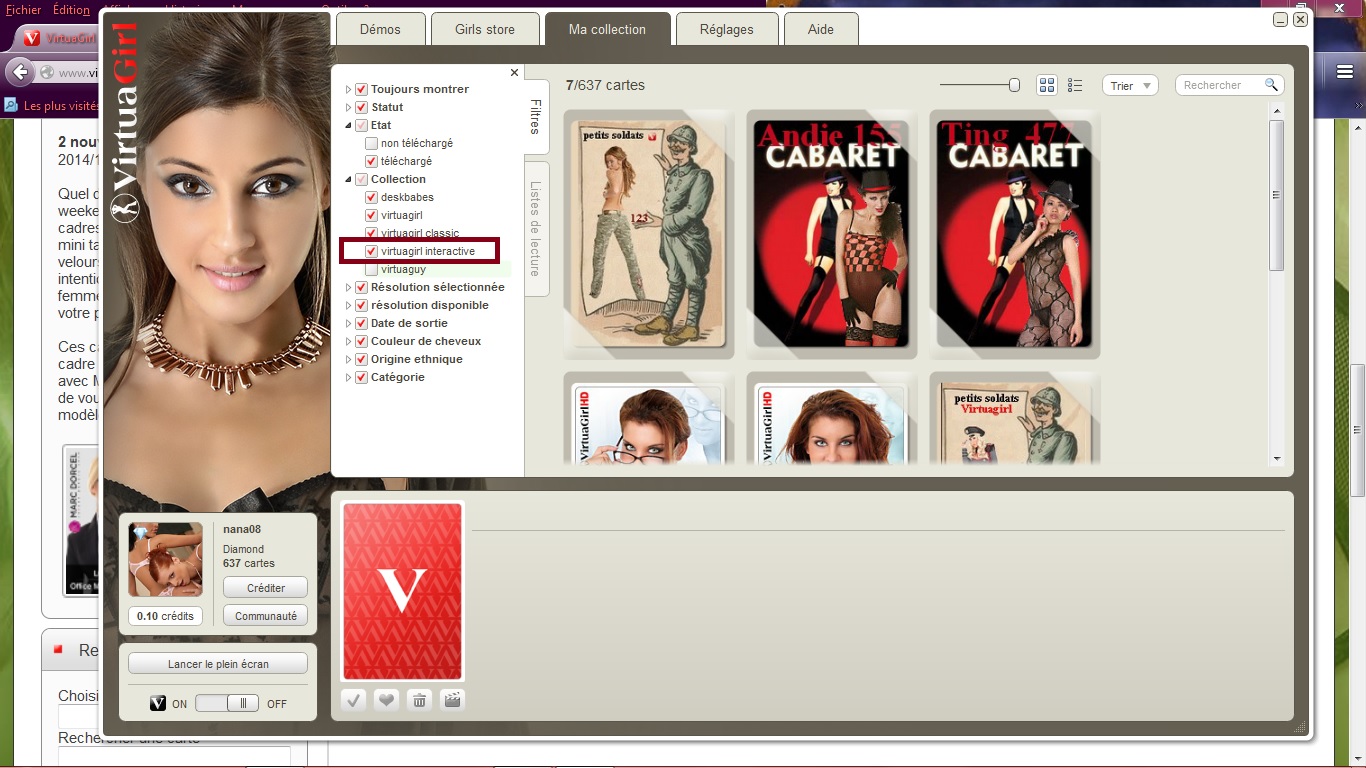Open the Démos tab
This screenshot has width=1366, height=768.
[380, 29]
